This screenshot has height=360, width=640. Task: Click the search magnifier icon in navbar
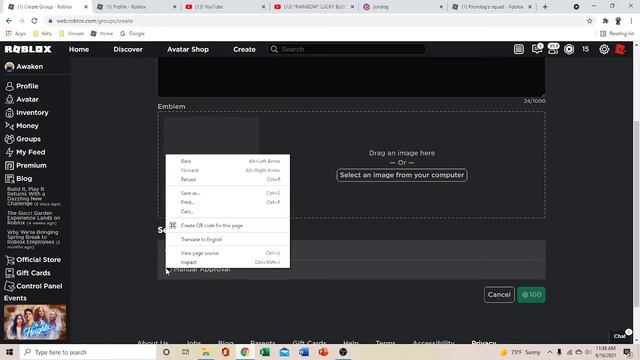(274, 49)
